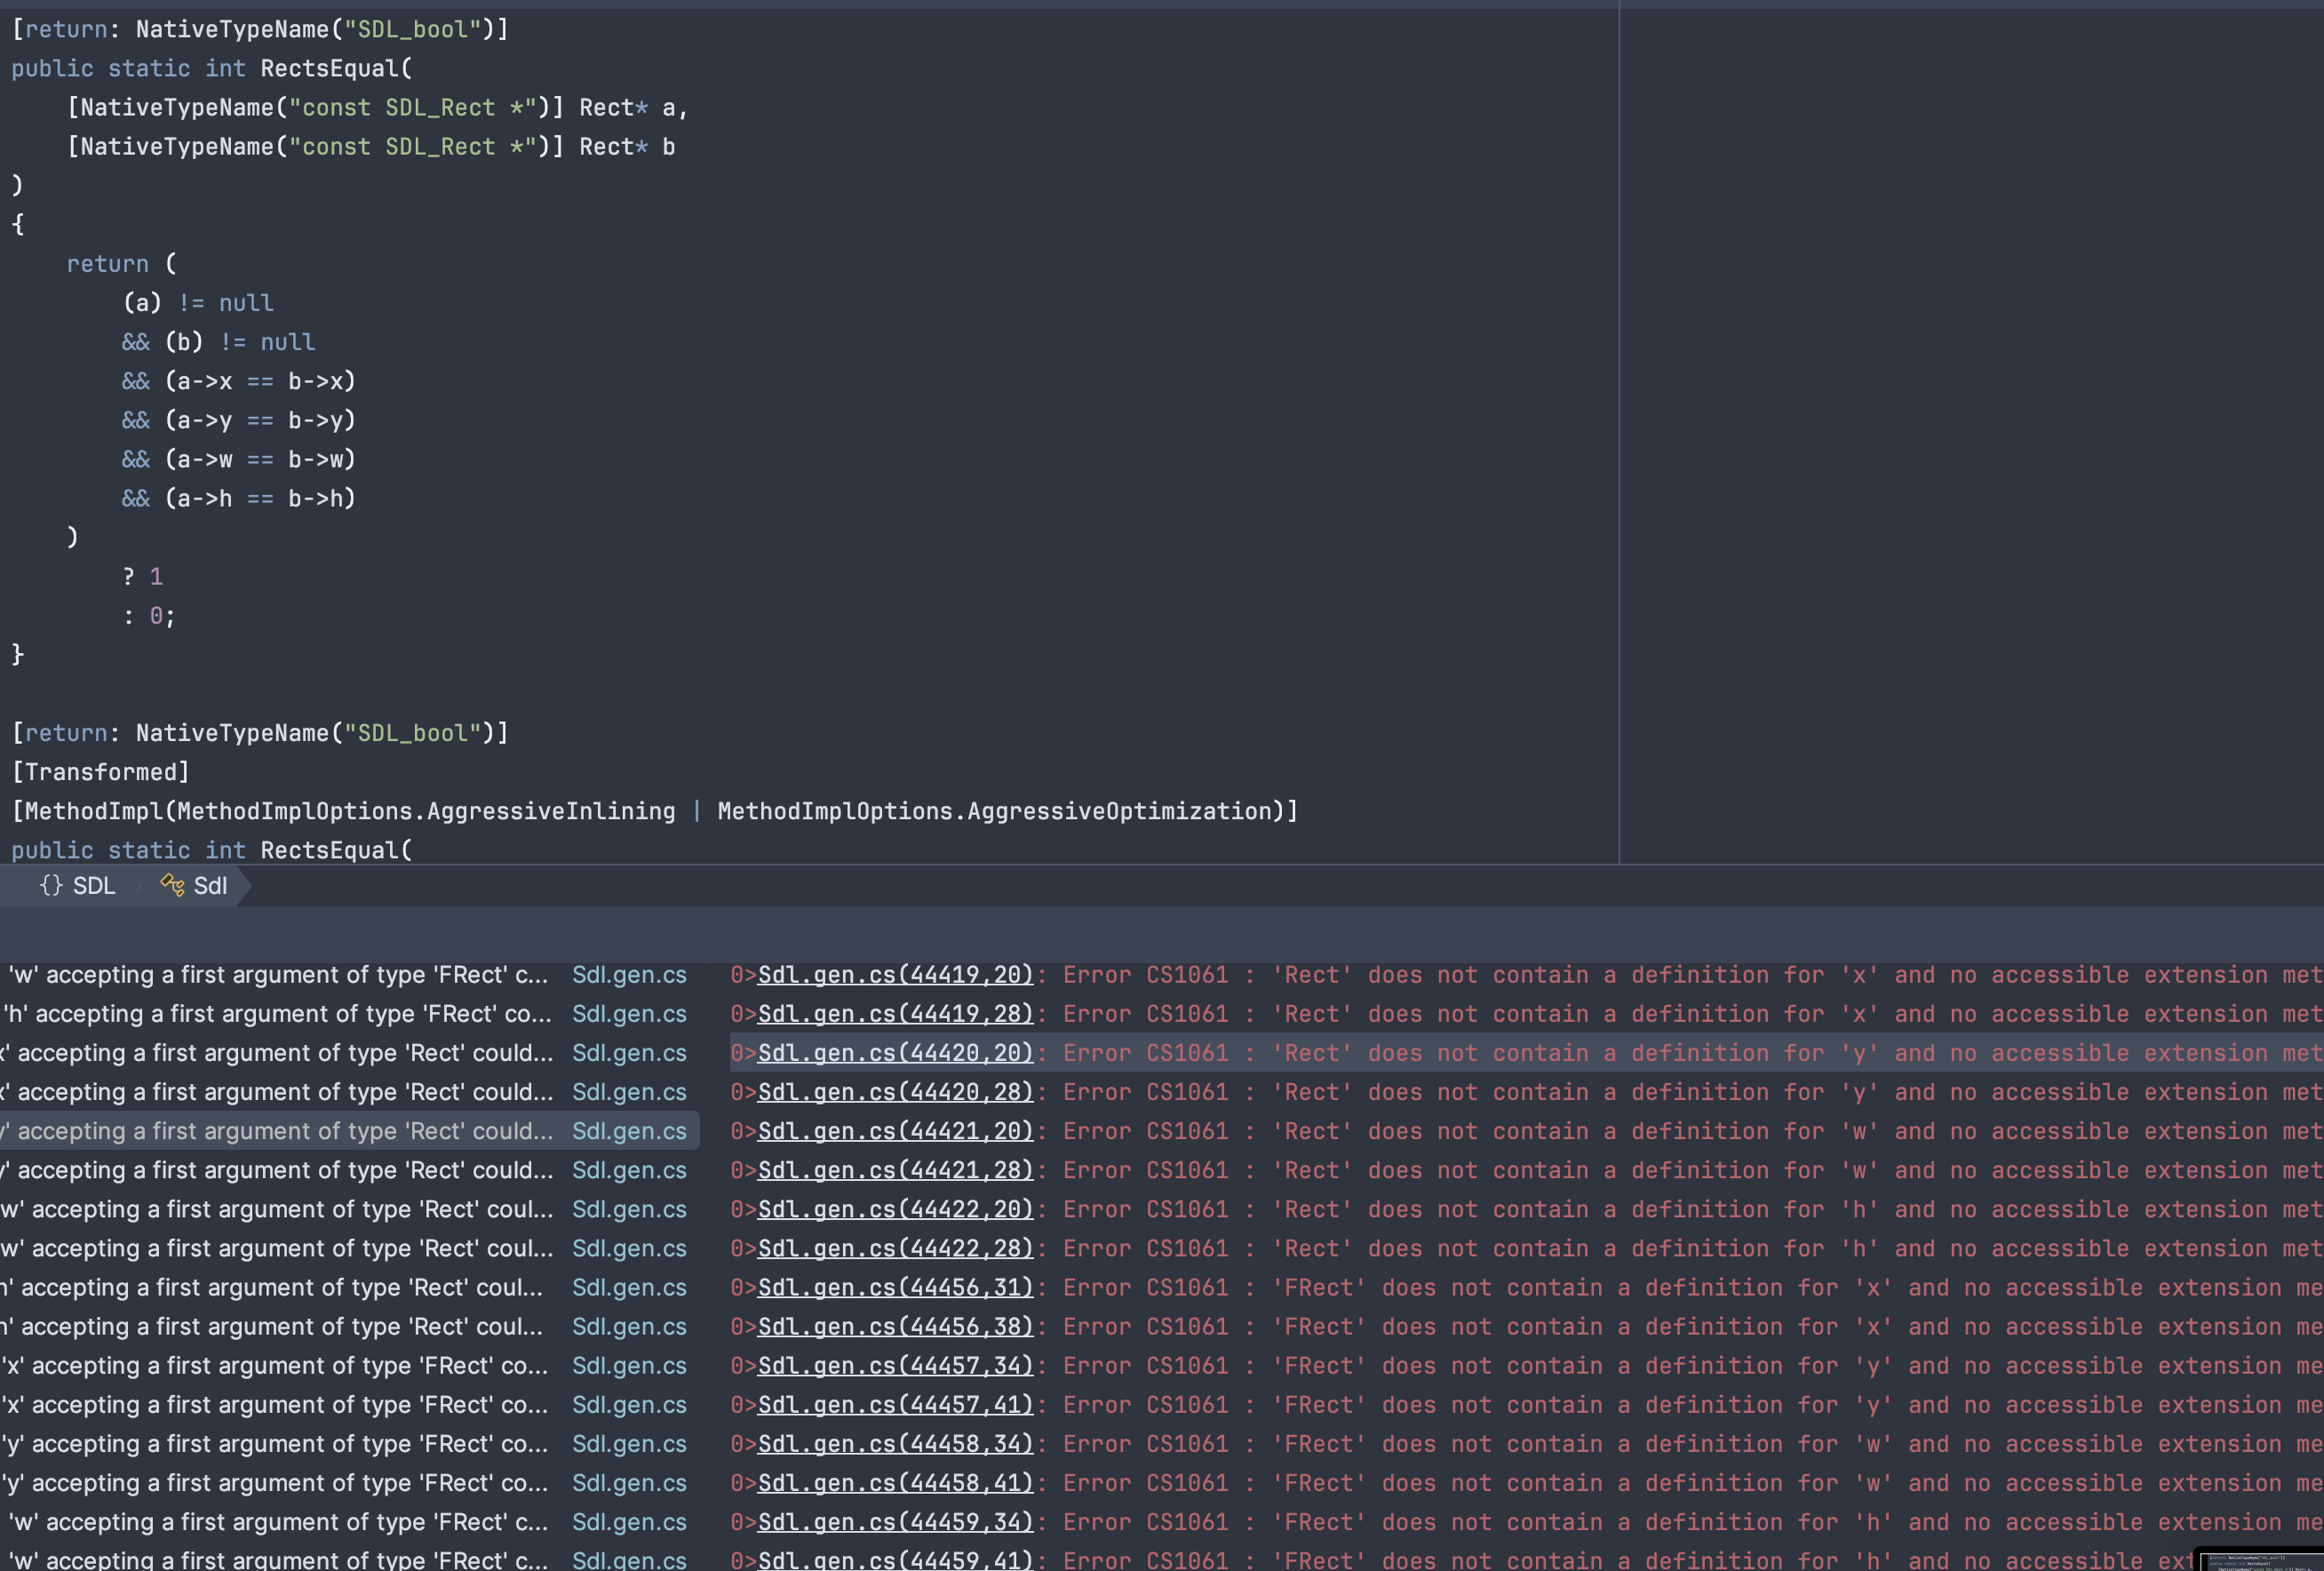Place the caret on the RectsEqual method name
2324x1571 pixels.
(x=330, y=68)
